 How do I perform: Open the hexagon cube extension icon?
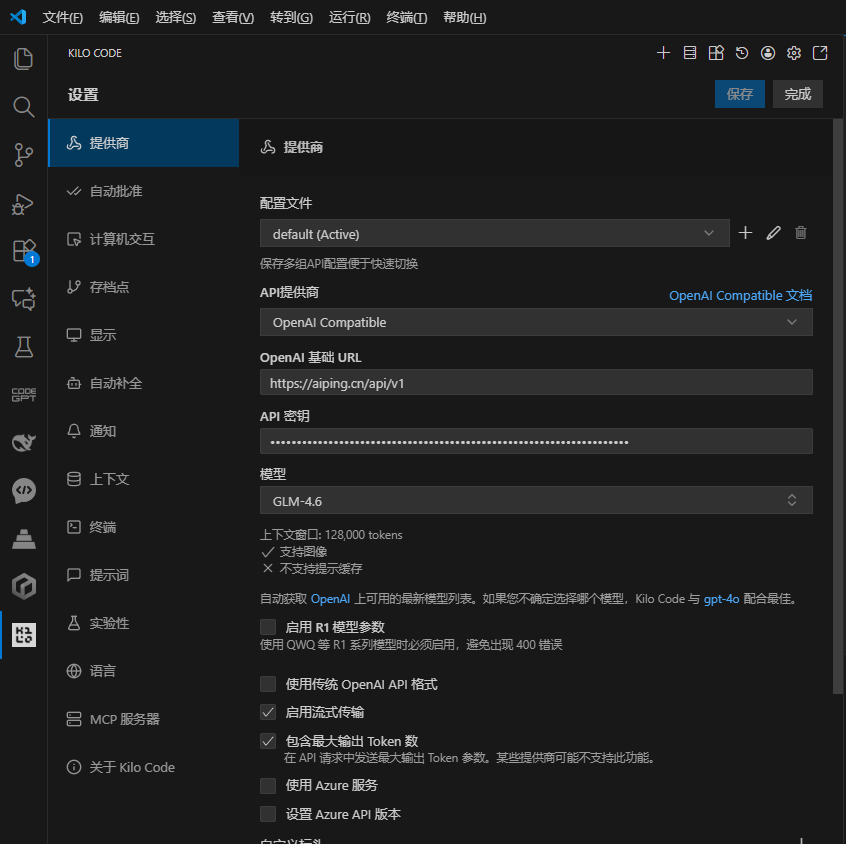pos(23,587)
